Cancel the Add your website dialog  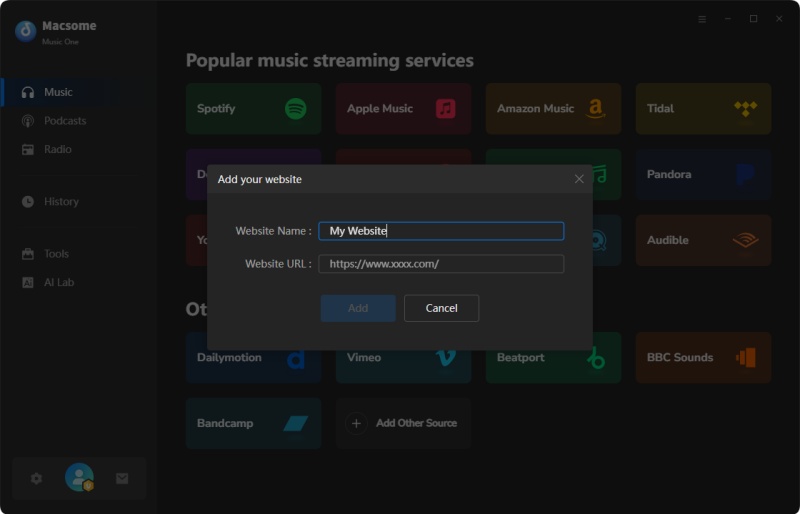pos(441,308)
